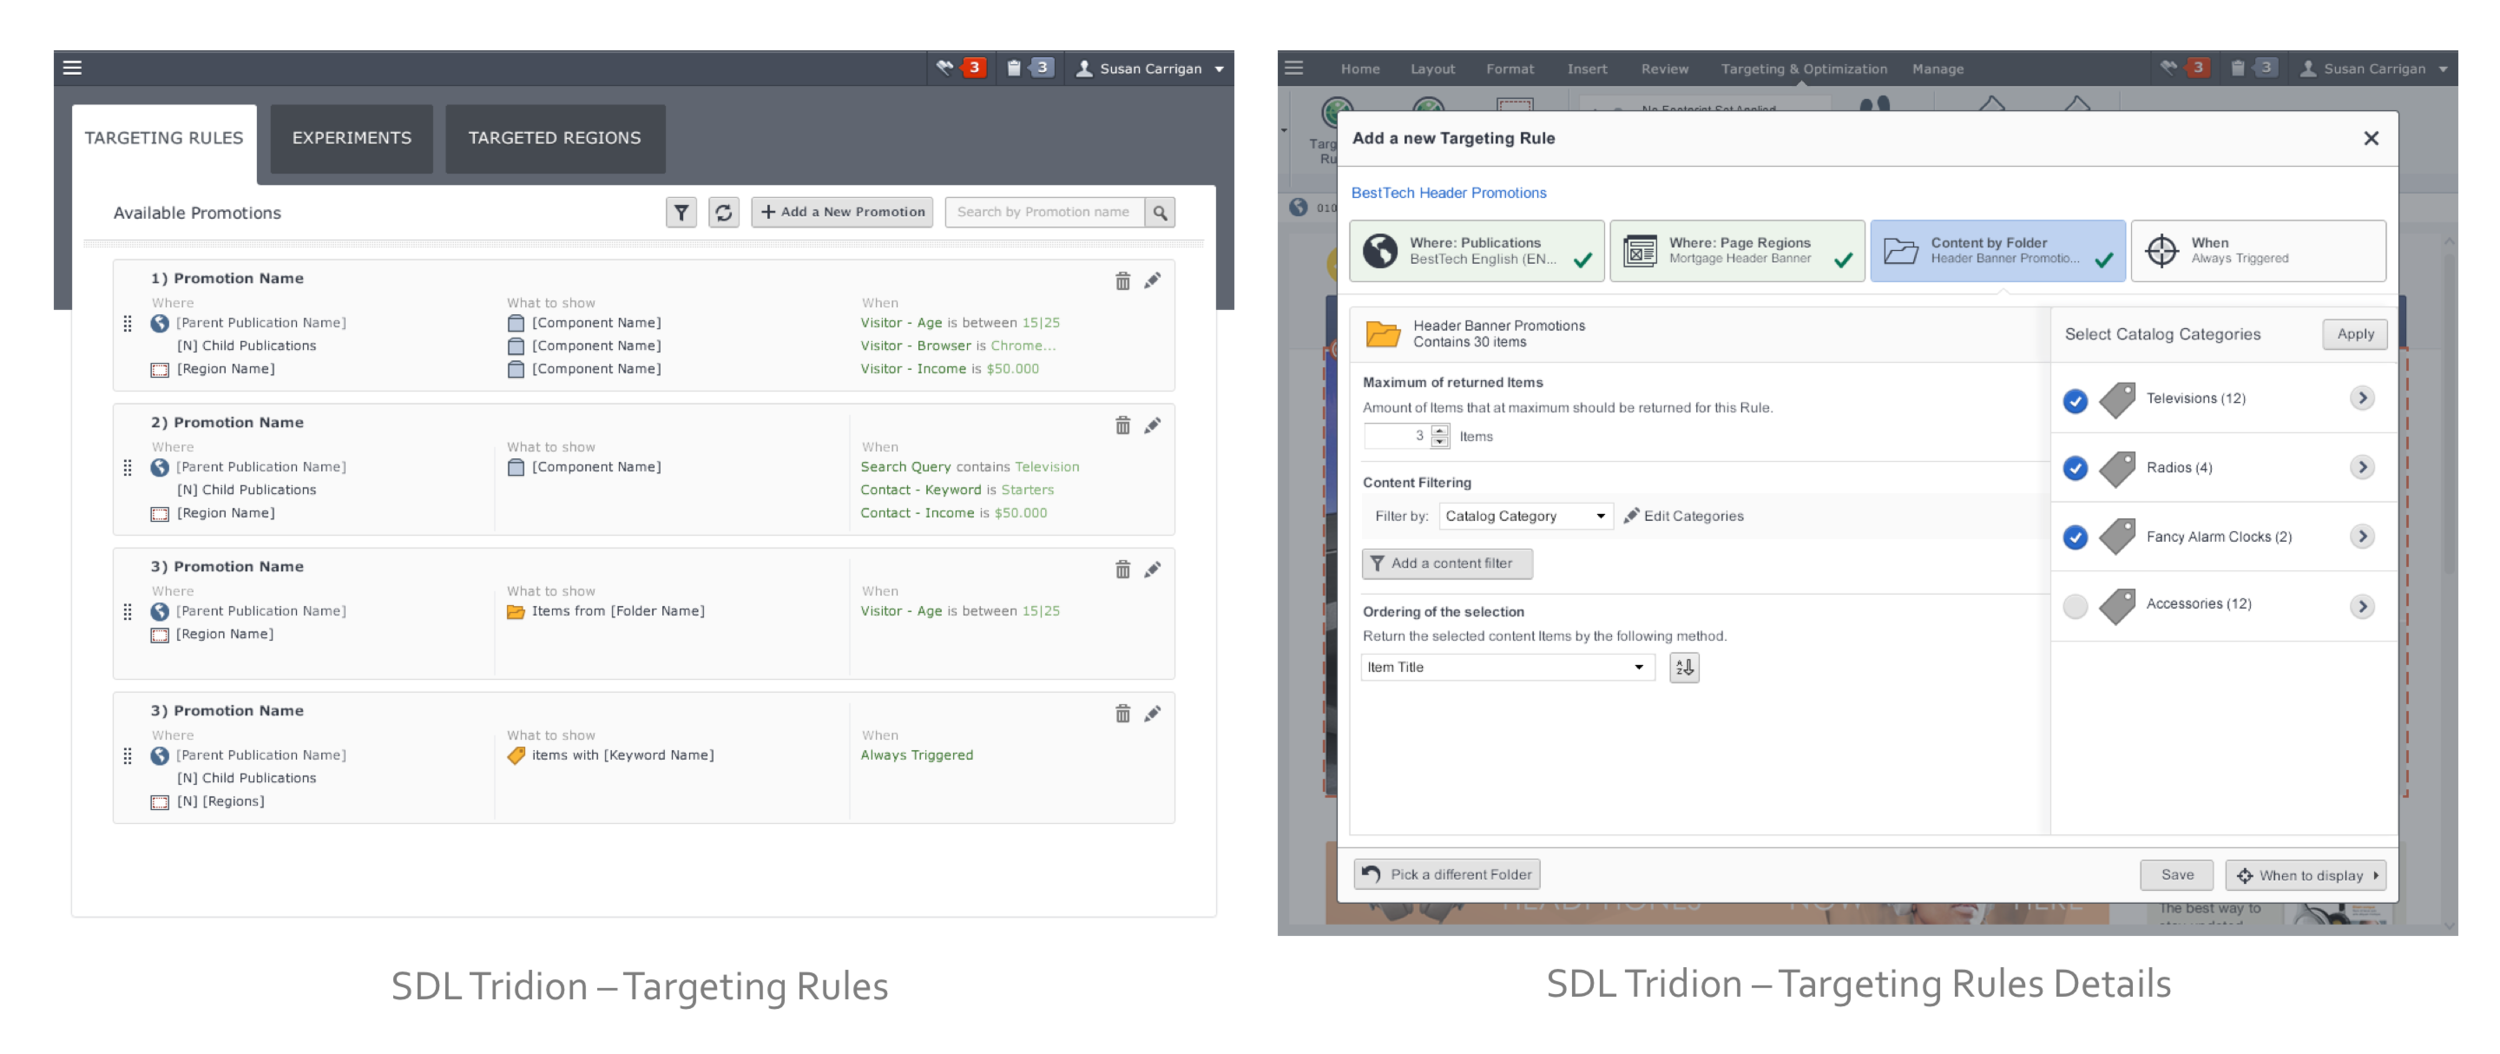Click trash badge icon in left window header
Screen dimensions: 2500x1054
pyautogui.click(x=1029, y=68)
